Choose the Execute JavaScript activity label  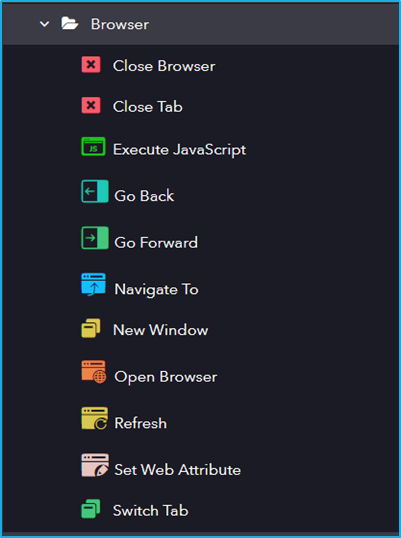coord(180,150)
